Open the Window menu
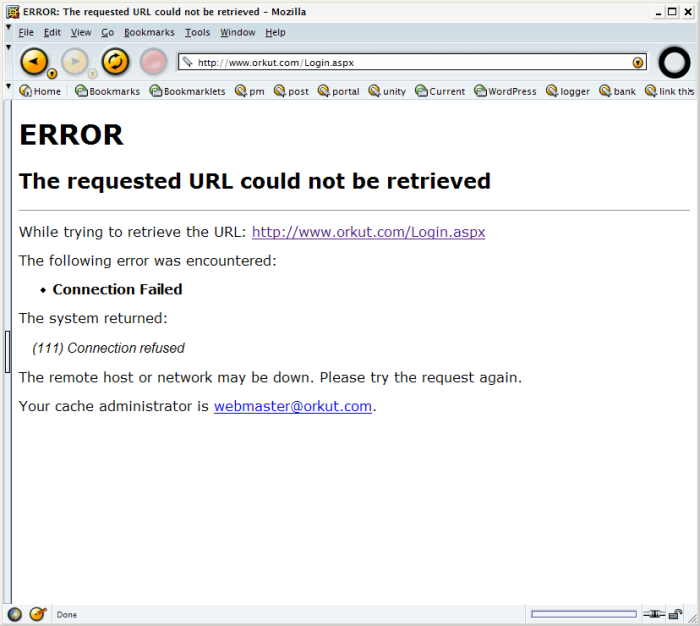 coord(238,32)
